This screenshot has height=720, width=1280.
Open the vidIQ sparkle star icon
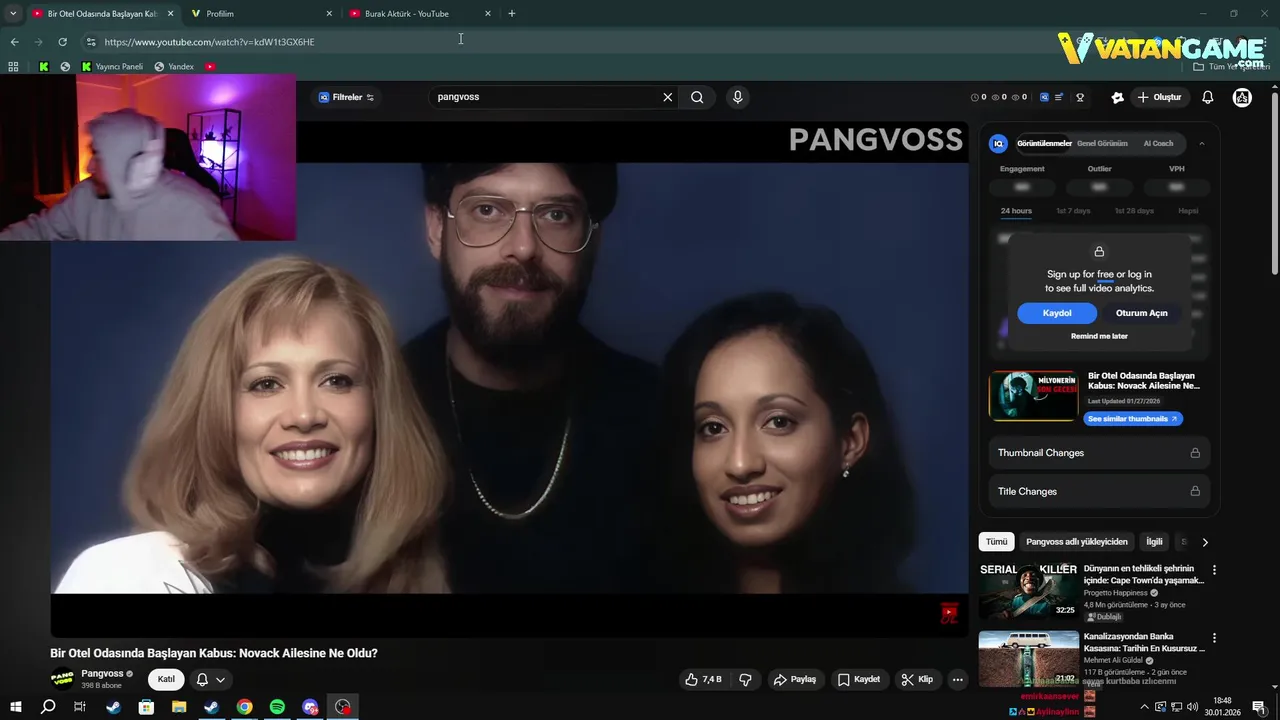1118,97
